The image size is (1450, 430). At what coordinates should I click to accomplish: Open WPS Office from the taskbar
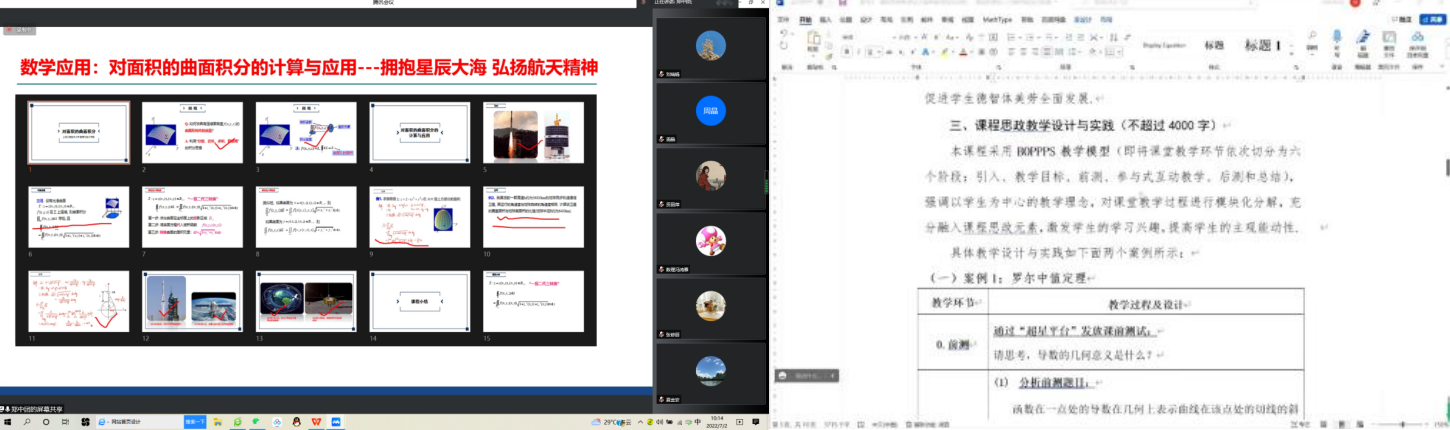coord(318,423)
